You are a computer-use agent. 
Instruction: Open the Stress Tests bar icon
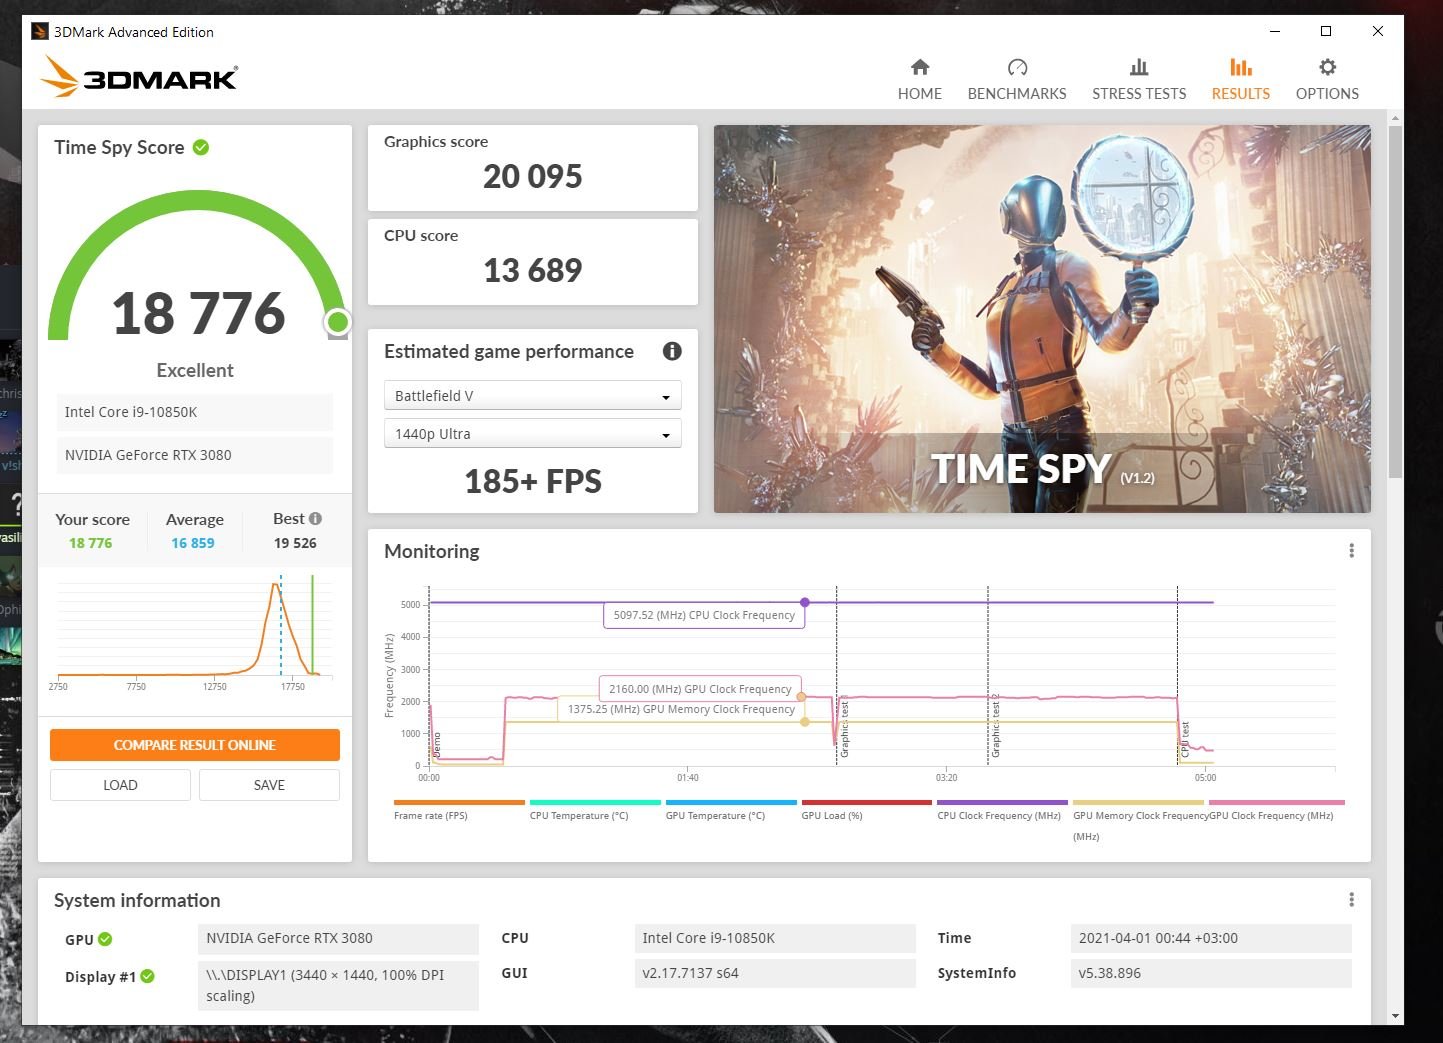1138,67
